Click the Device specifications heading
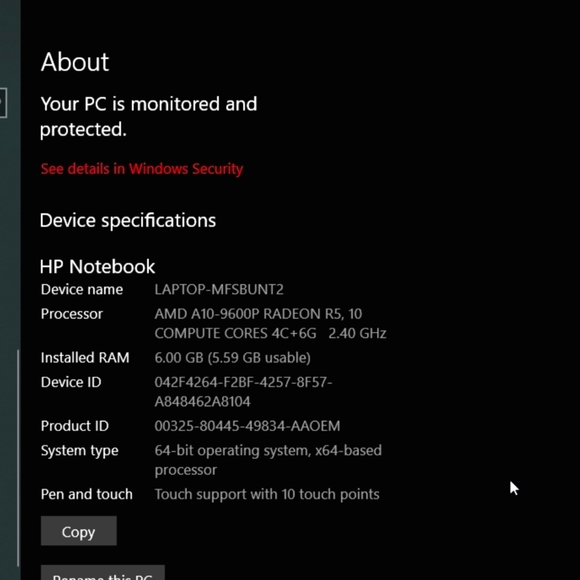This screenshot has width=580, height=580. pos(128,221)
